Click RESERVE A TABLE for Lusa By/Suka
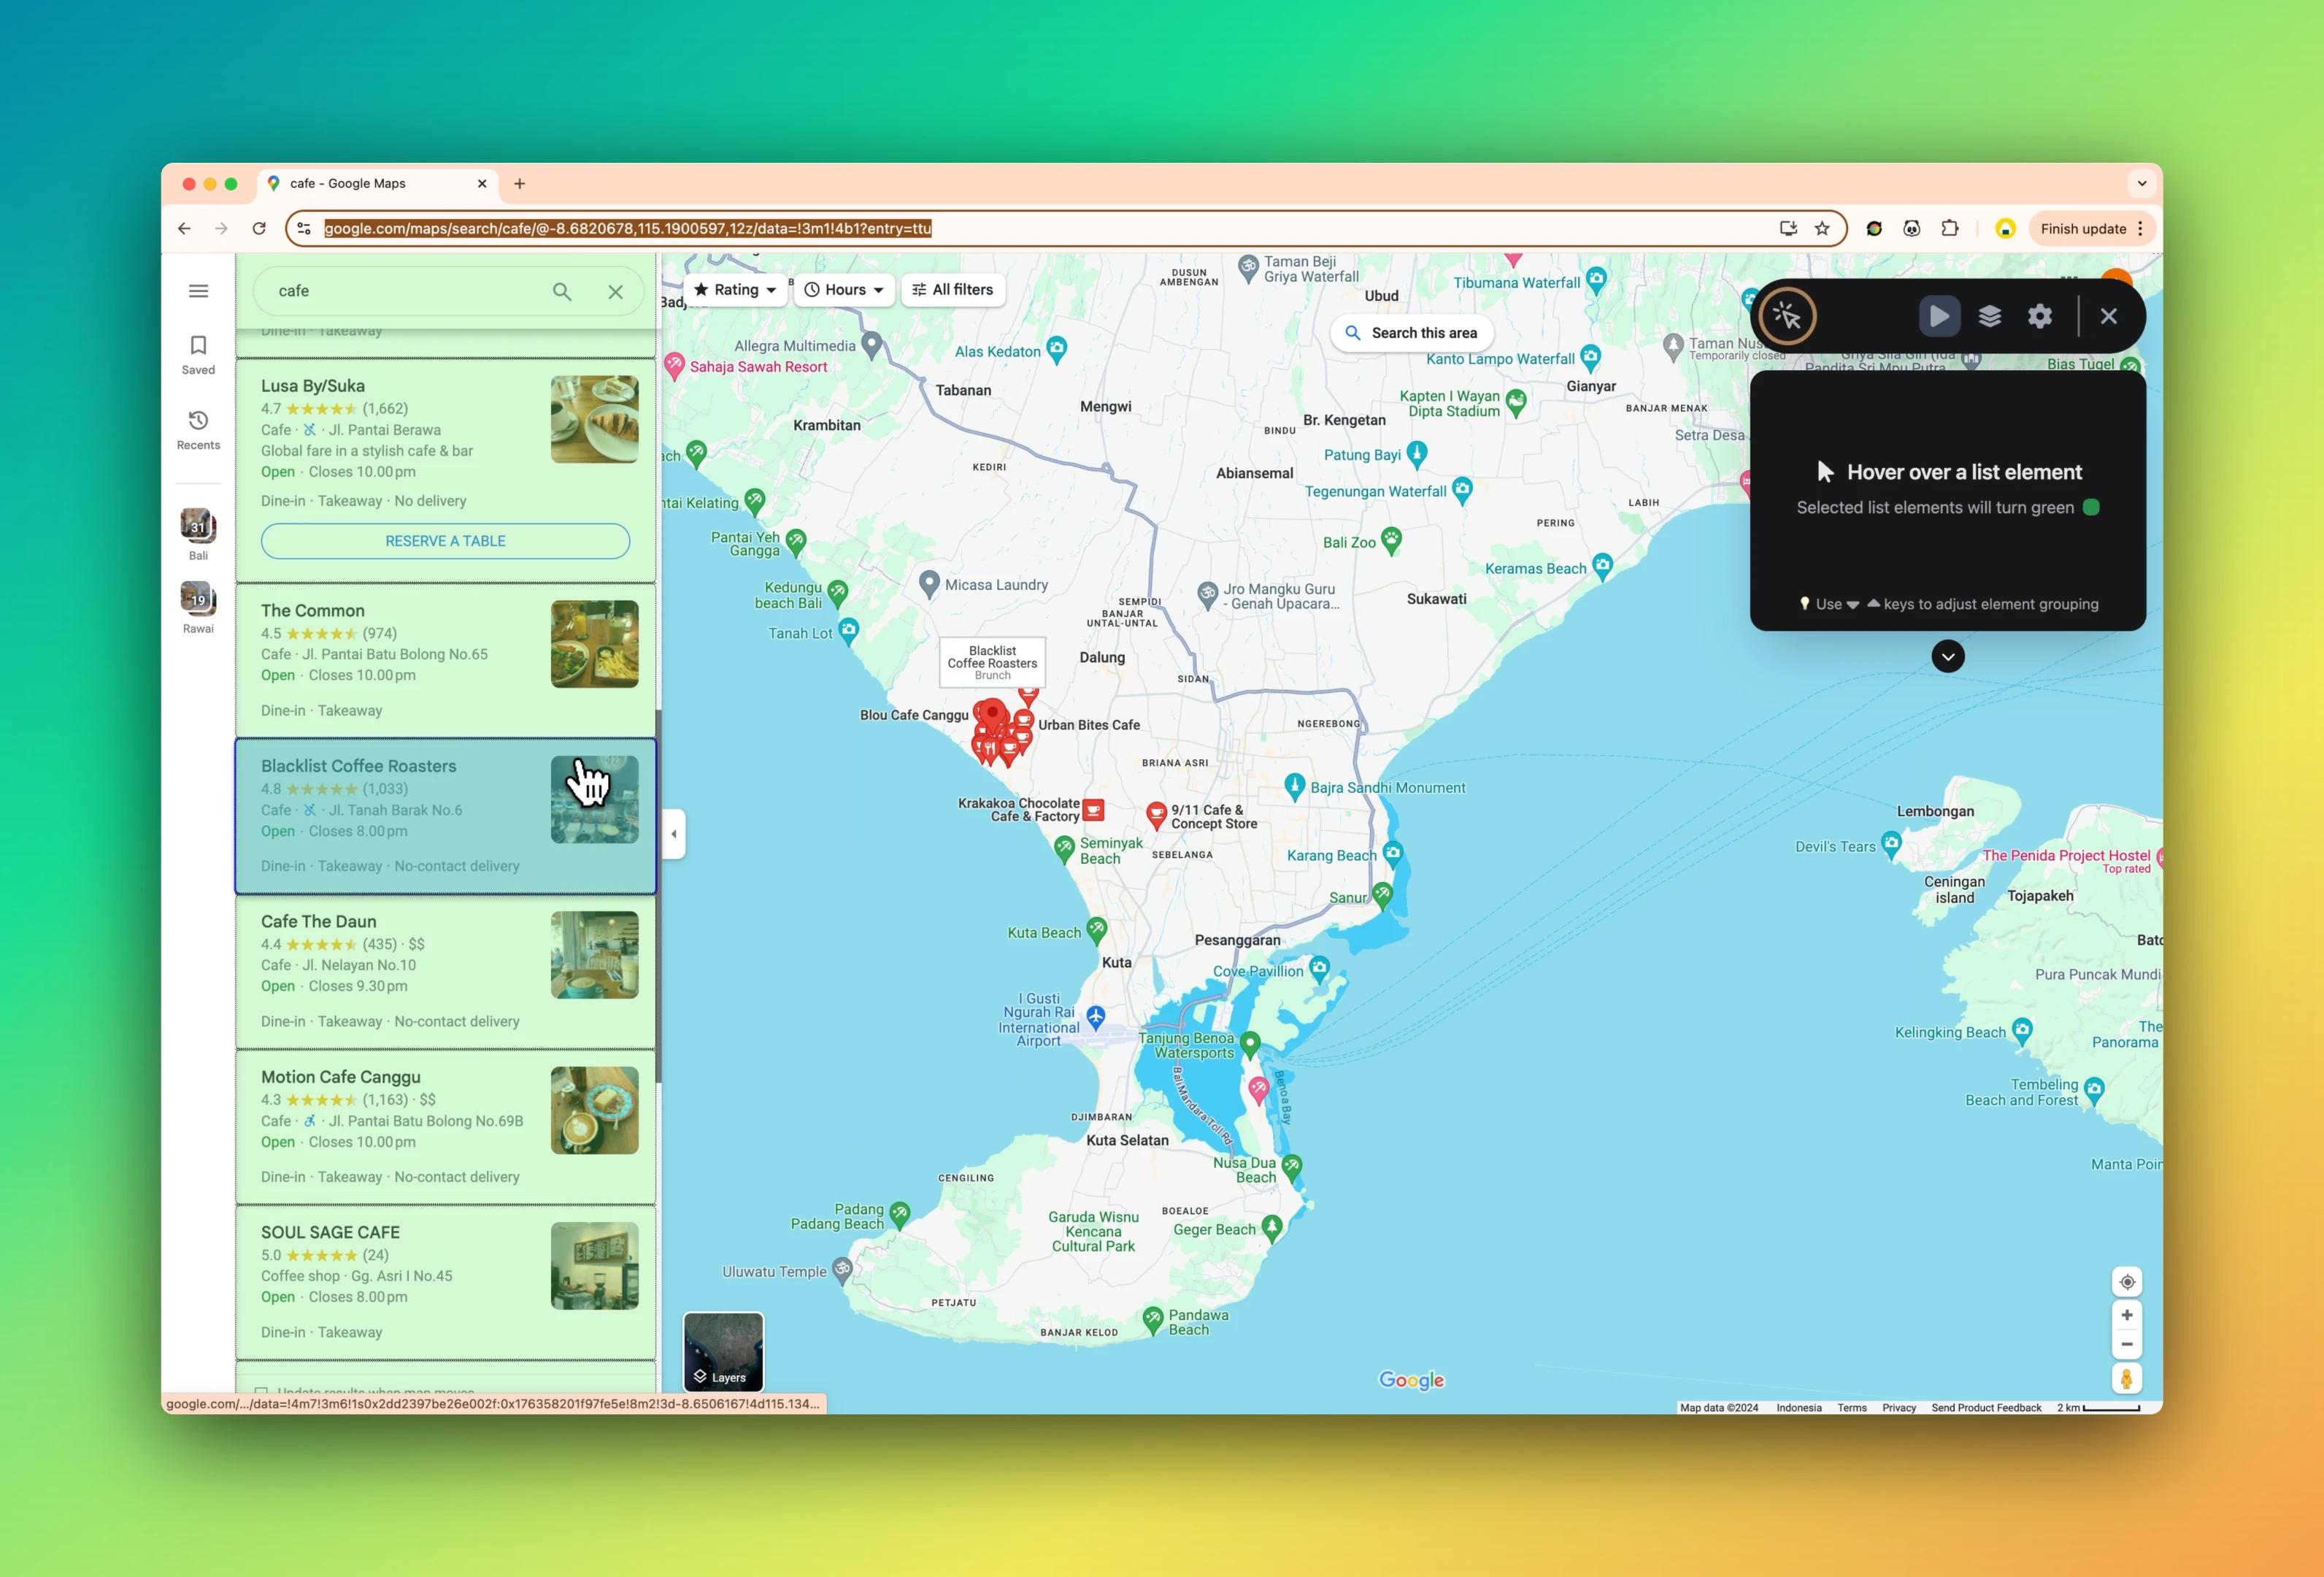This screenshot has width=2324, height=1577. [x=445, y=540]
